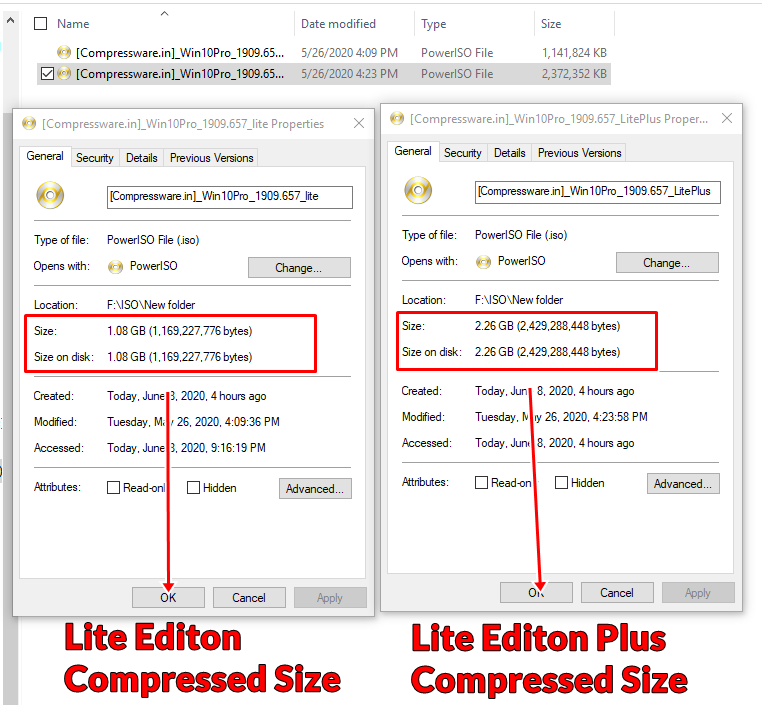Toggle the select-all checkbox in the Name column header
This screenshot has height=705, width=762.
pyautogui.click(x=40, y=23)
